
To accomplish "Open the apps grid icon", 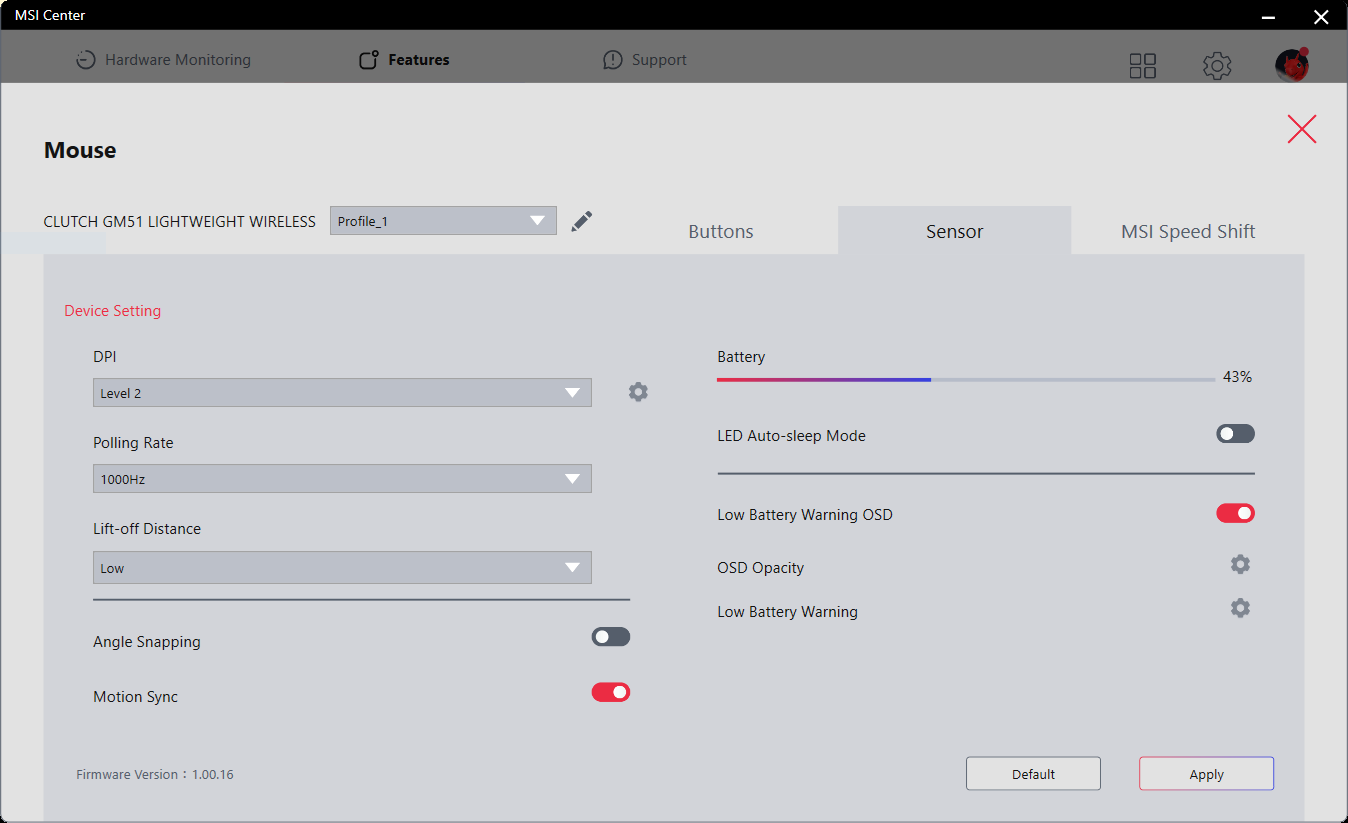I will point(1142,66).
